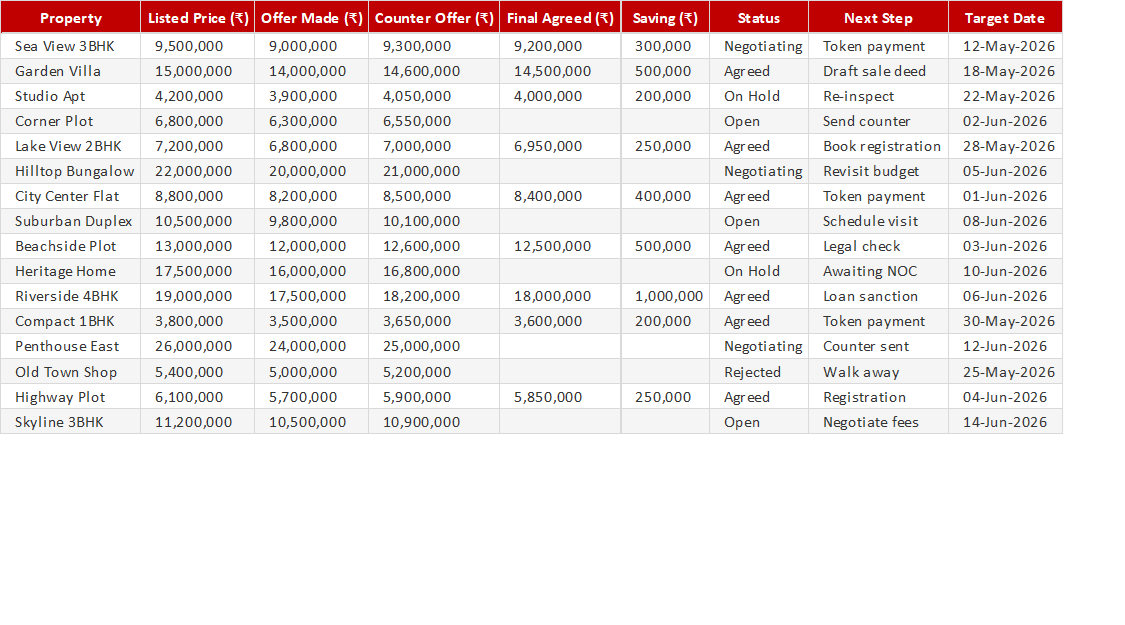Select the Offer Made (₹) header
Viewport: 1125px width, 625px height.
[311, 18]
